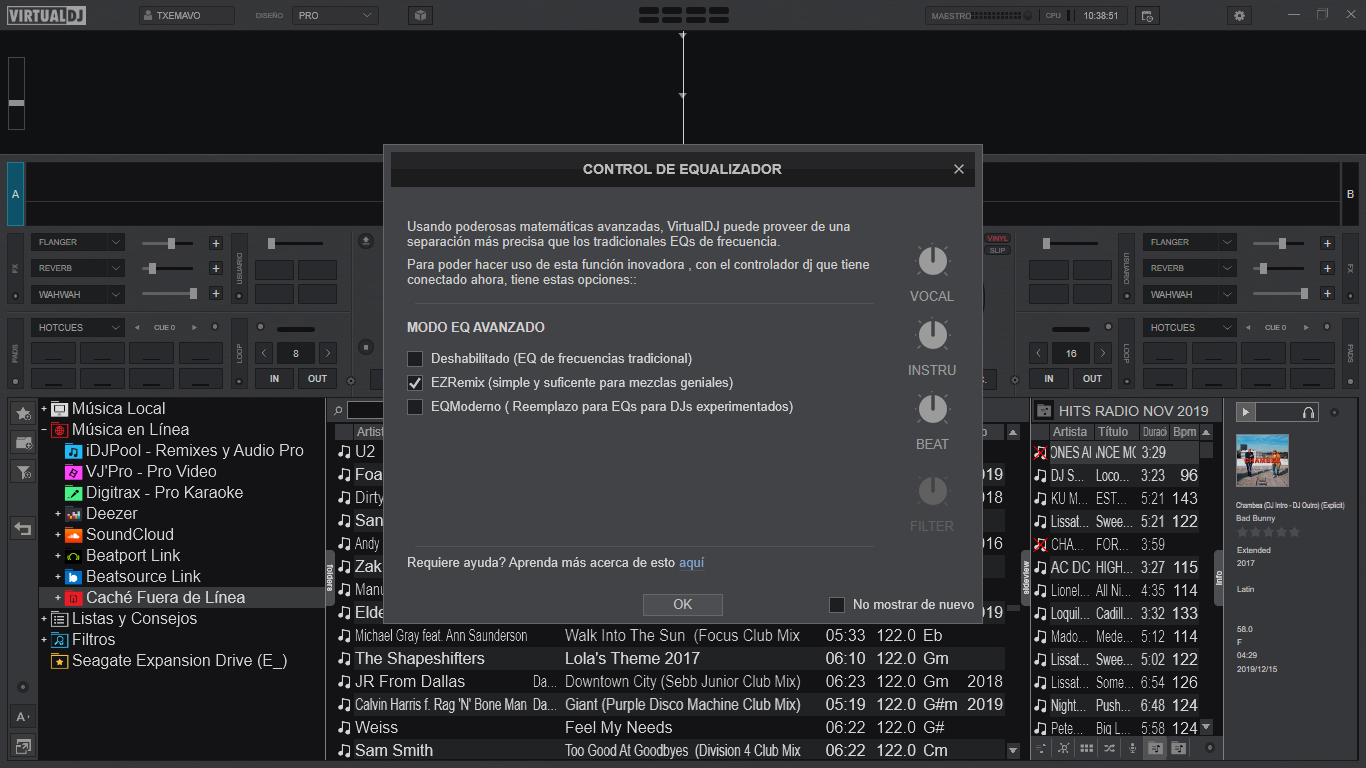
Task: Click the favorite folder star icon in the sidebar
Action: 23,413
